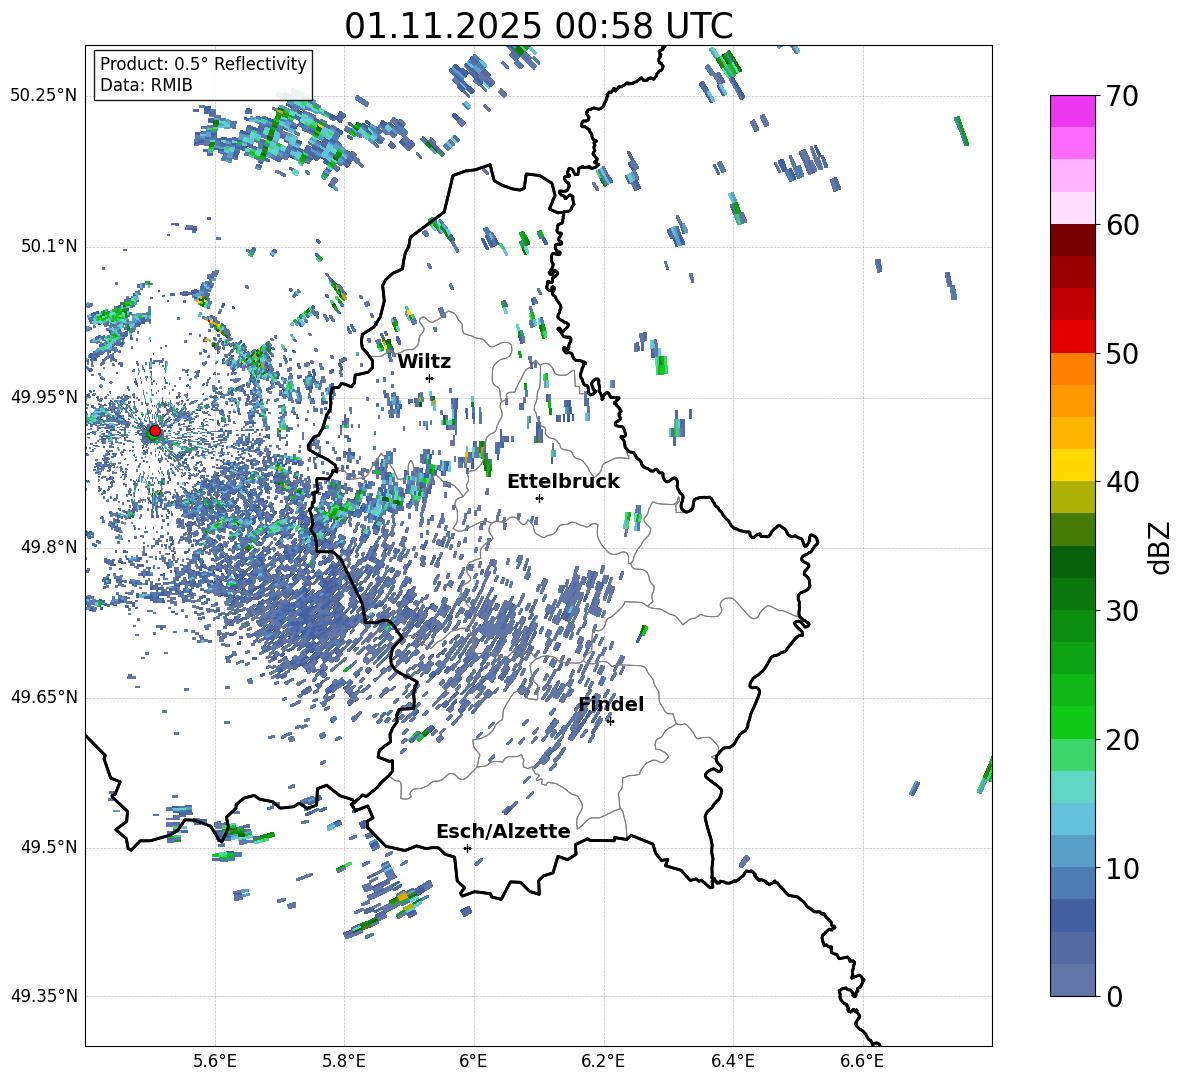This screenshot has width=1184, height=1081.
Task: Click the Esch/Alzette city label
Action: [503, 831]
